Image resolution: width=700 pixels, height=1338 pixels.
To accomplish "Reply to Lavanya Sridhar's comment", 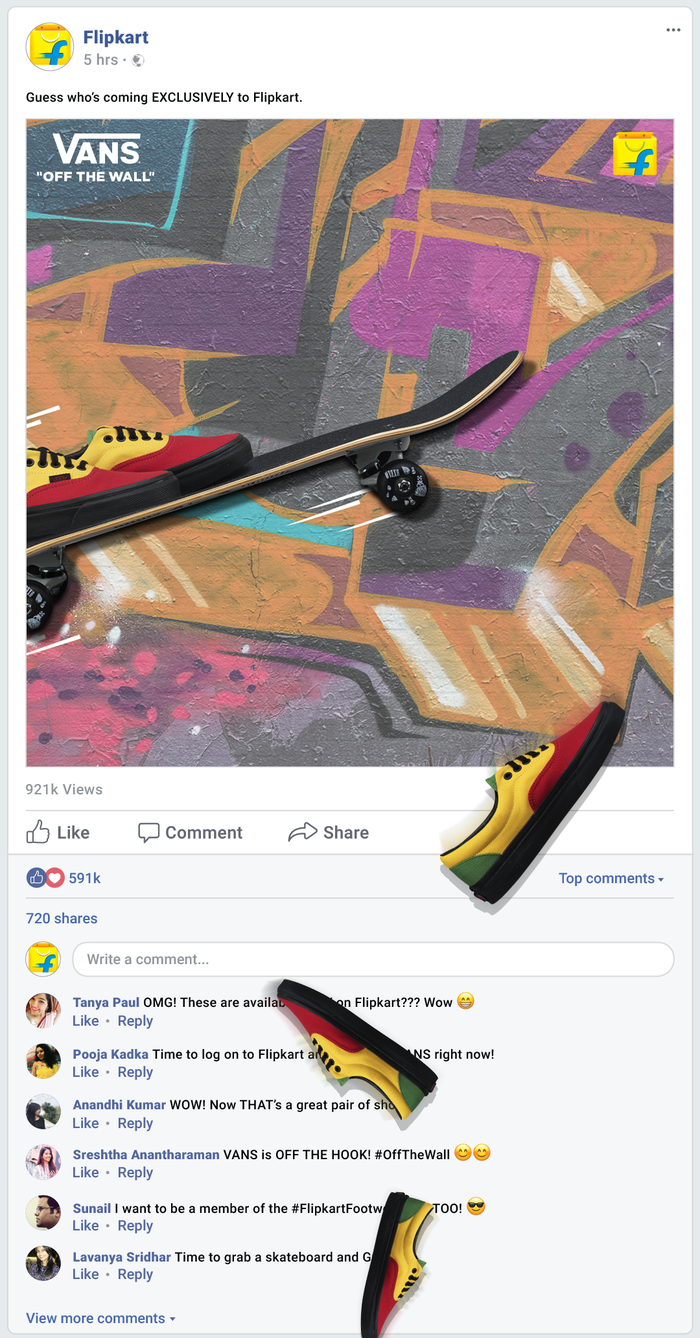I will (x=135, y=1274).
